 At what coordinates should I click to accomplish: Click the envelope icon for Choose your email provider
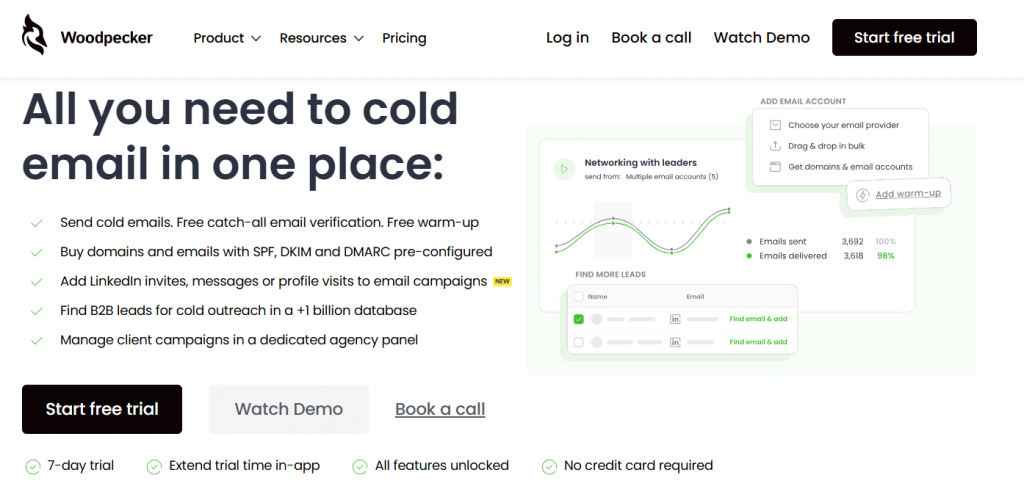pos(775,125)
